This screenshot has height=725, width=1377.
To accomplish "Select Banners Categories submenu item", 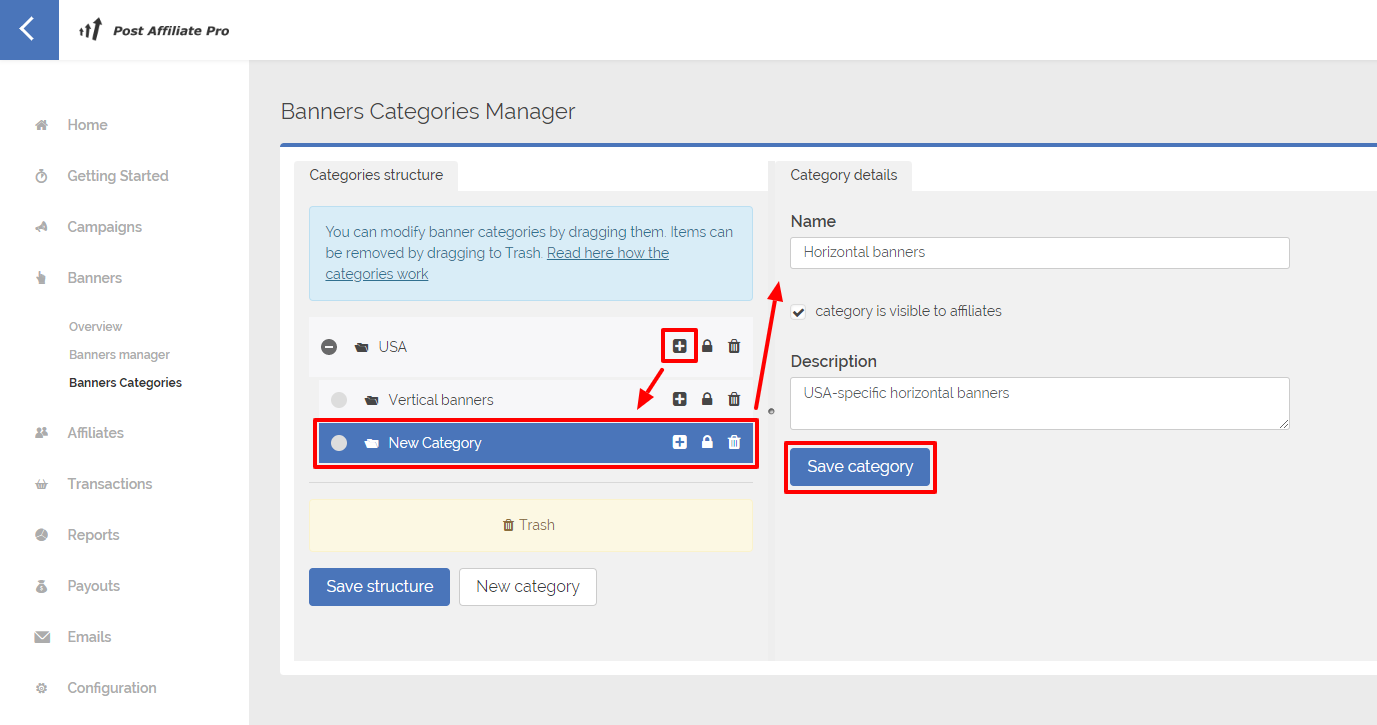I will point(125,383).
